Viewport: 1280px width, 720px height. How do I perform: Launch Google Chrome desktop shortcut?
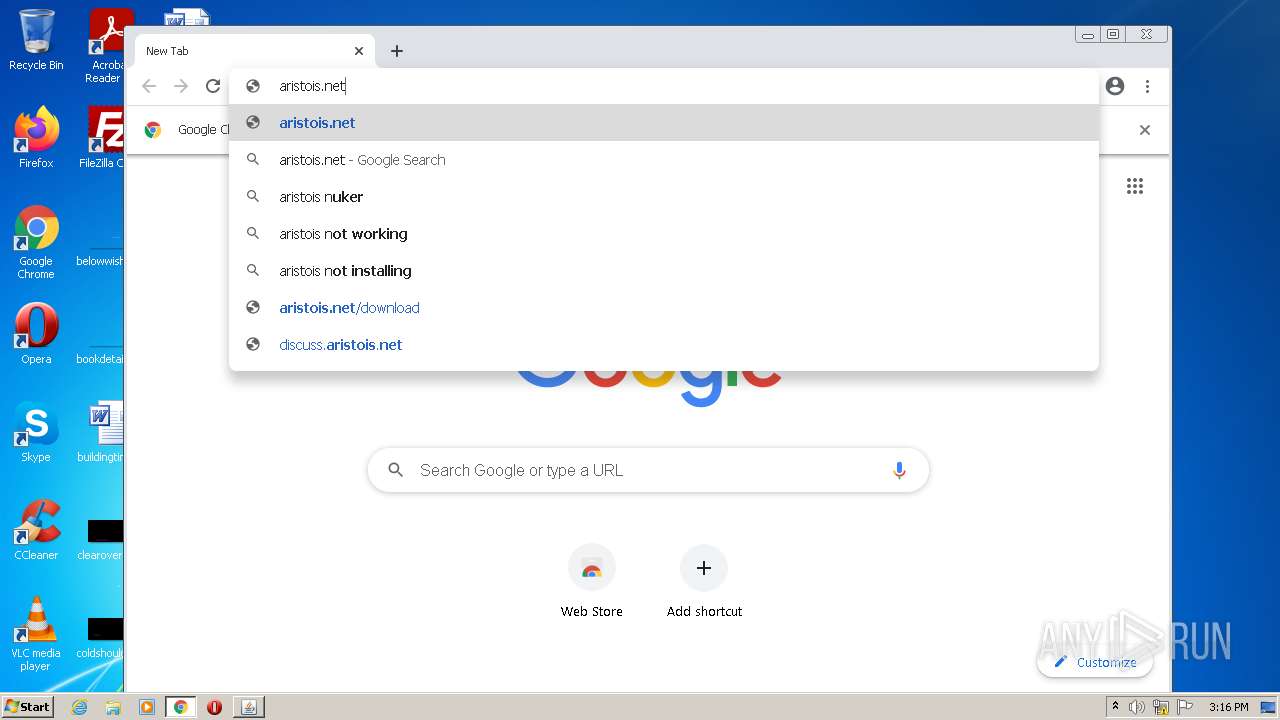coord(36,242)
